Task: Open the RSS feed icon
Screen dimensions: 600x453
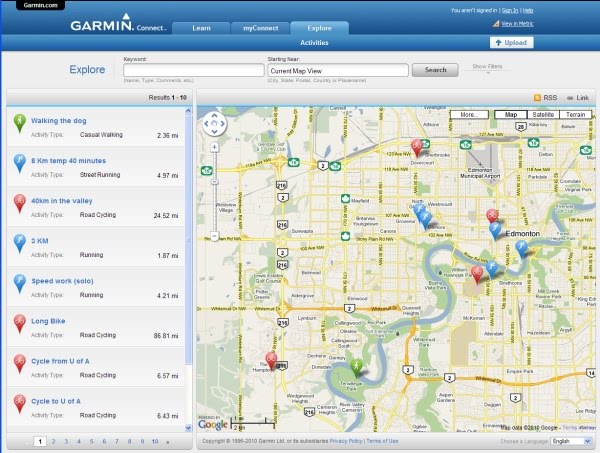Action: coord(537,98)
